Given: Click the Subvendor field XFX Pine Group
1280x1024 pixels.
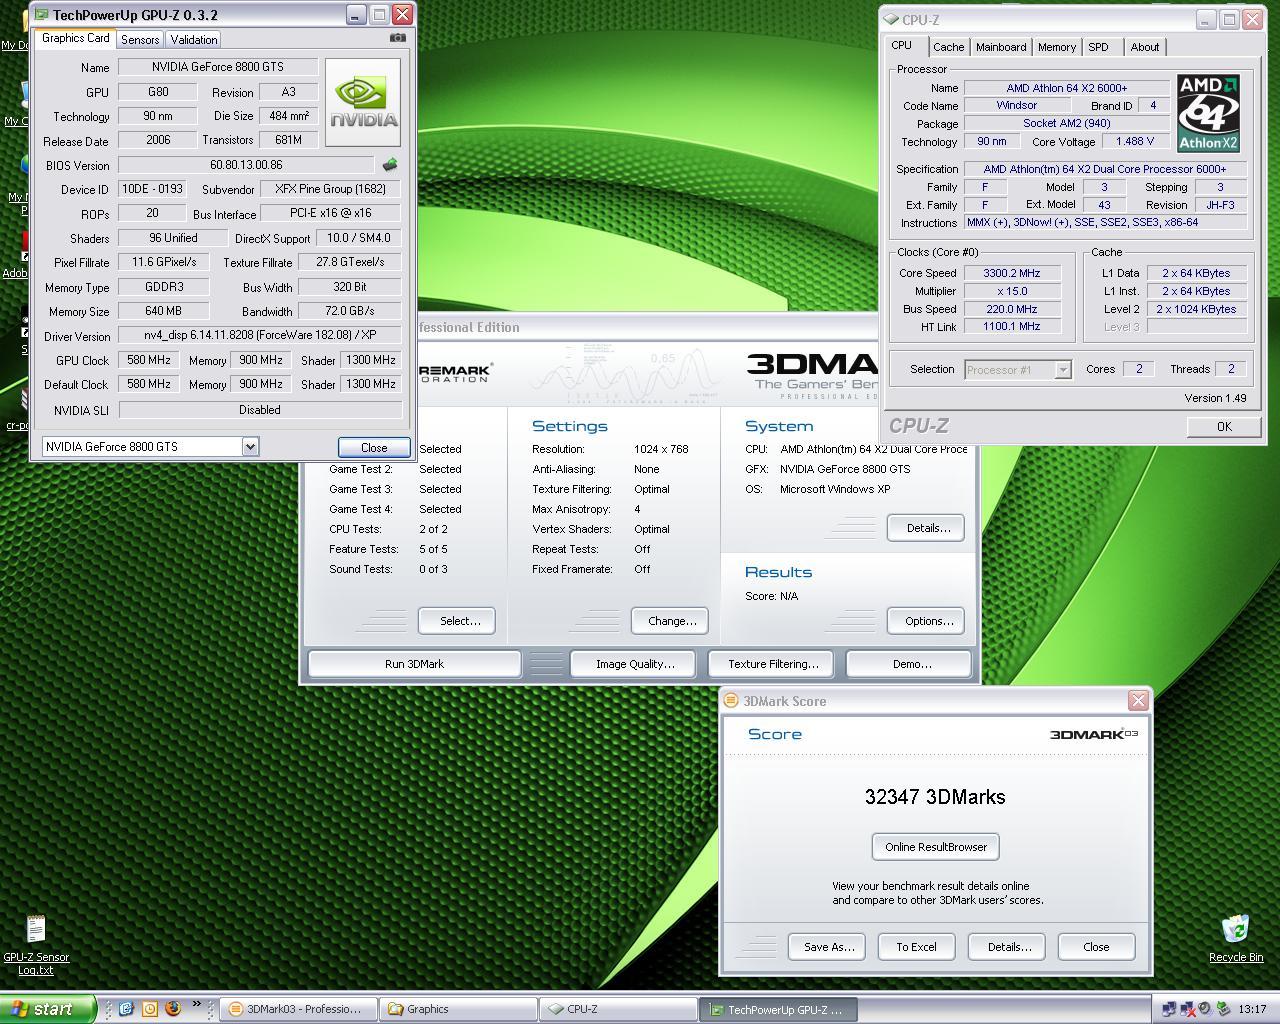Looking at the screenshot, I should coord(330,189).
